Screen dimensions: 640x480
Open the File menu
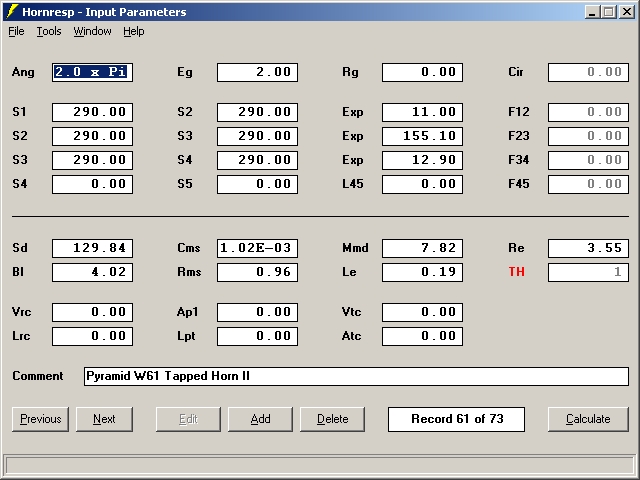point(16,31)
